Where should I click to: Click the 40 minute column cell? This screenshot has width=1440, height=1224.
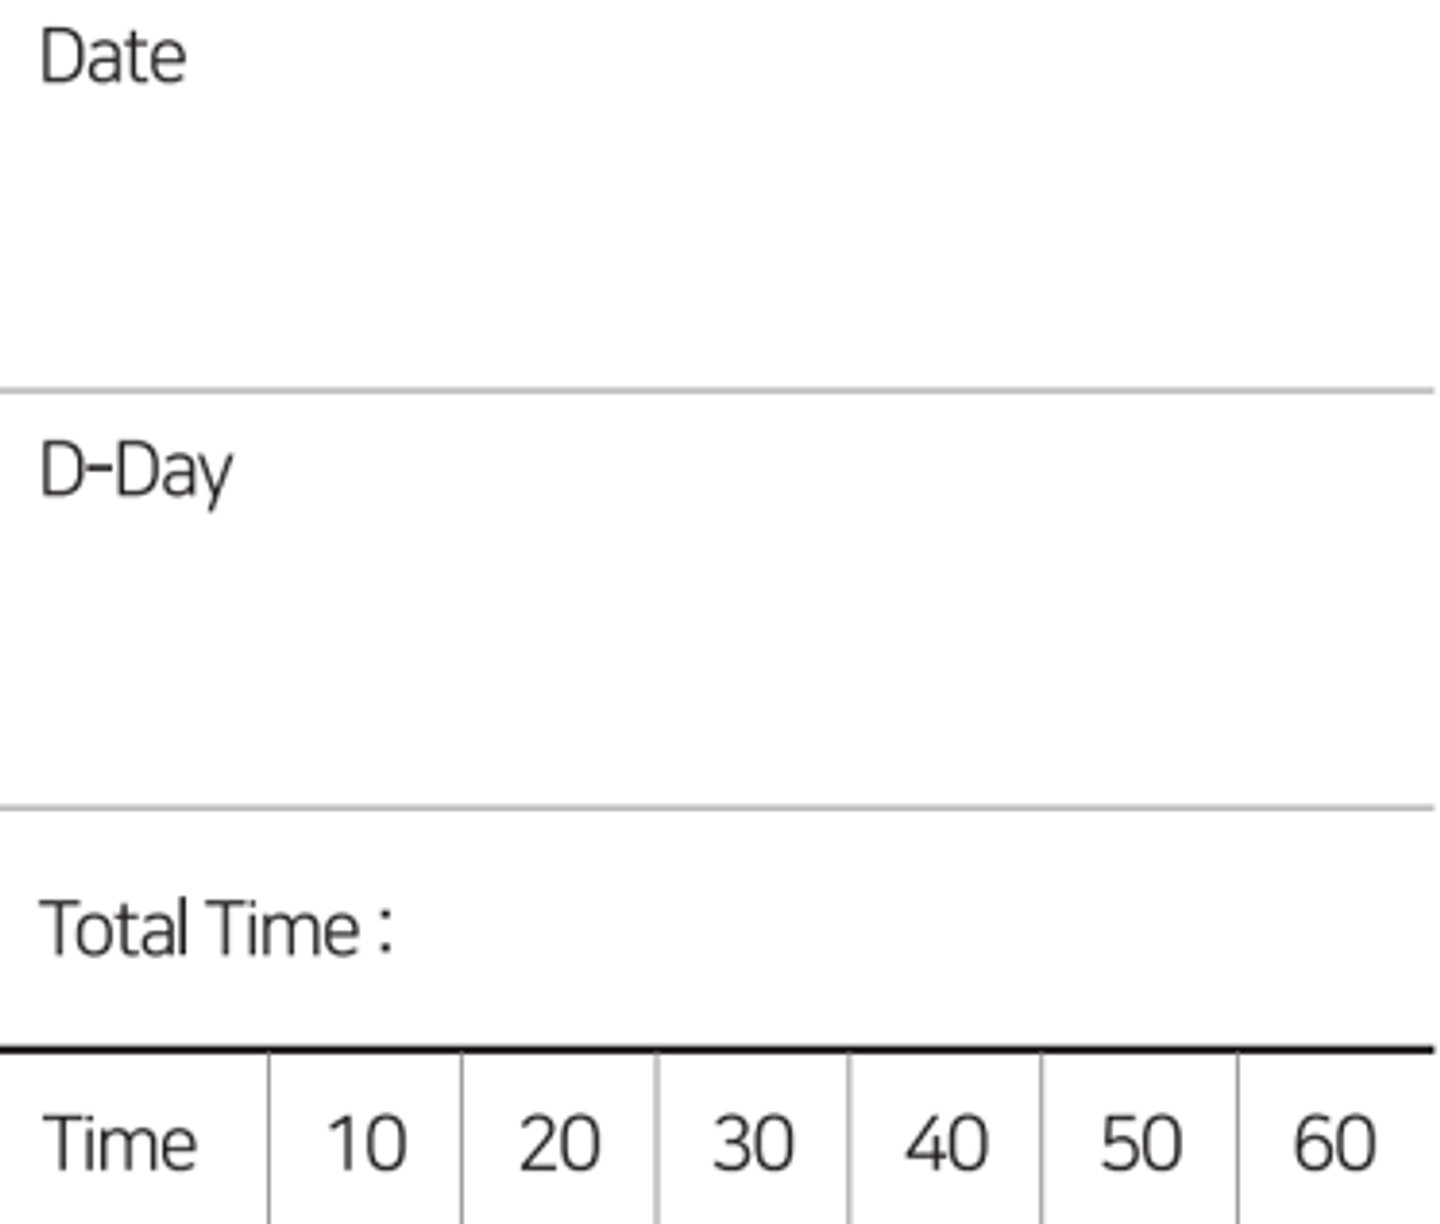(945, 1143)
